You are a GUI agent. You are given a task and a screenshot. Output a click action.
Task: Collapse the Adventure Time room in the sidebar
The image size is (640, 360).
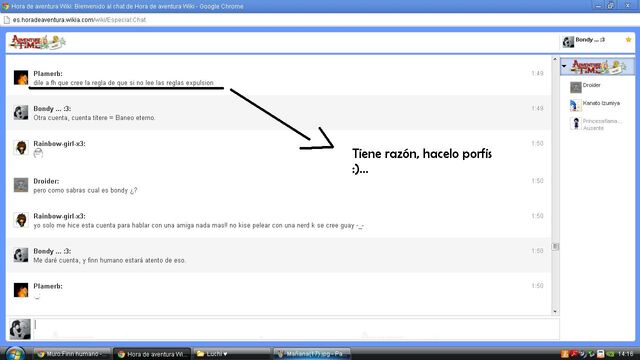click(x=564, y=66)
